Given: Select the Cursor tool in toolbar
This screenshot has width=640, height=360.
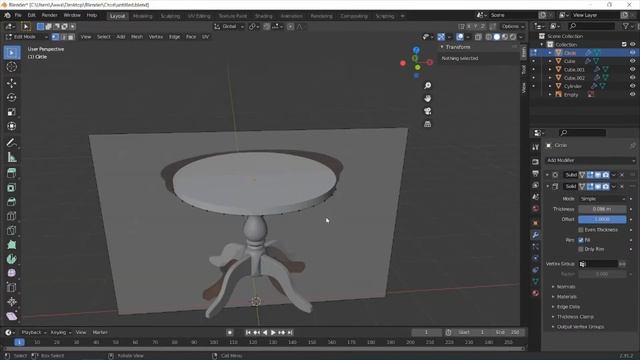Looking at the screenshot, I should click(11, 67).
